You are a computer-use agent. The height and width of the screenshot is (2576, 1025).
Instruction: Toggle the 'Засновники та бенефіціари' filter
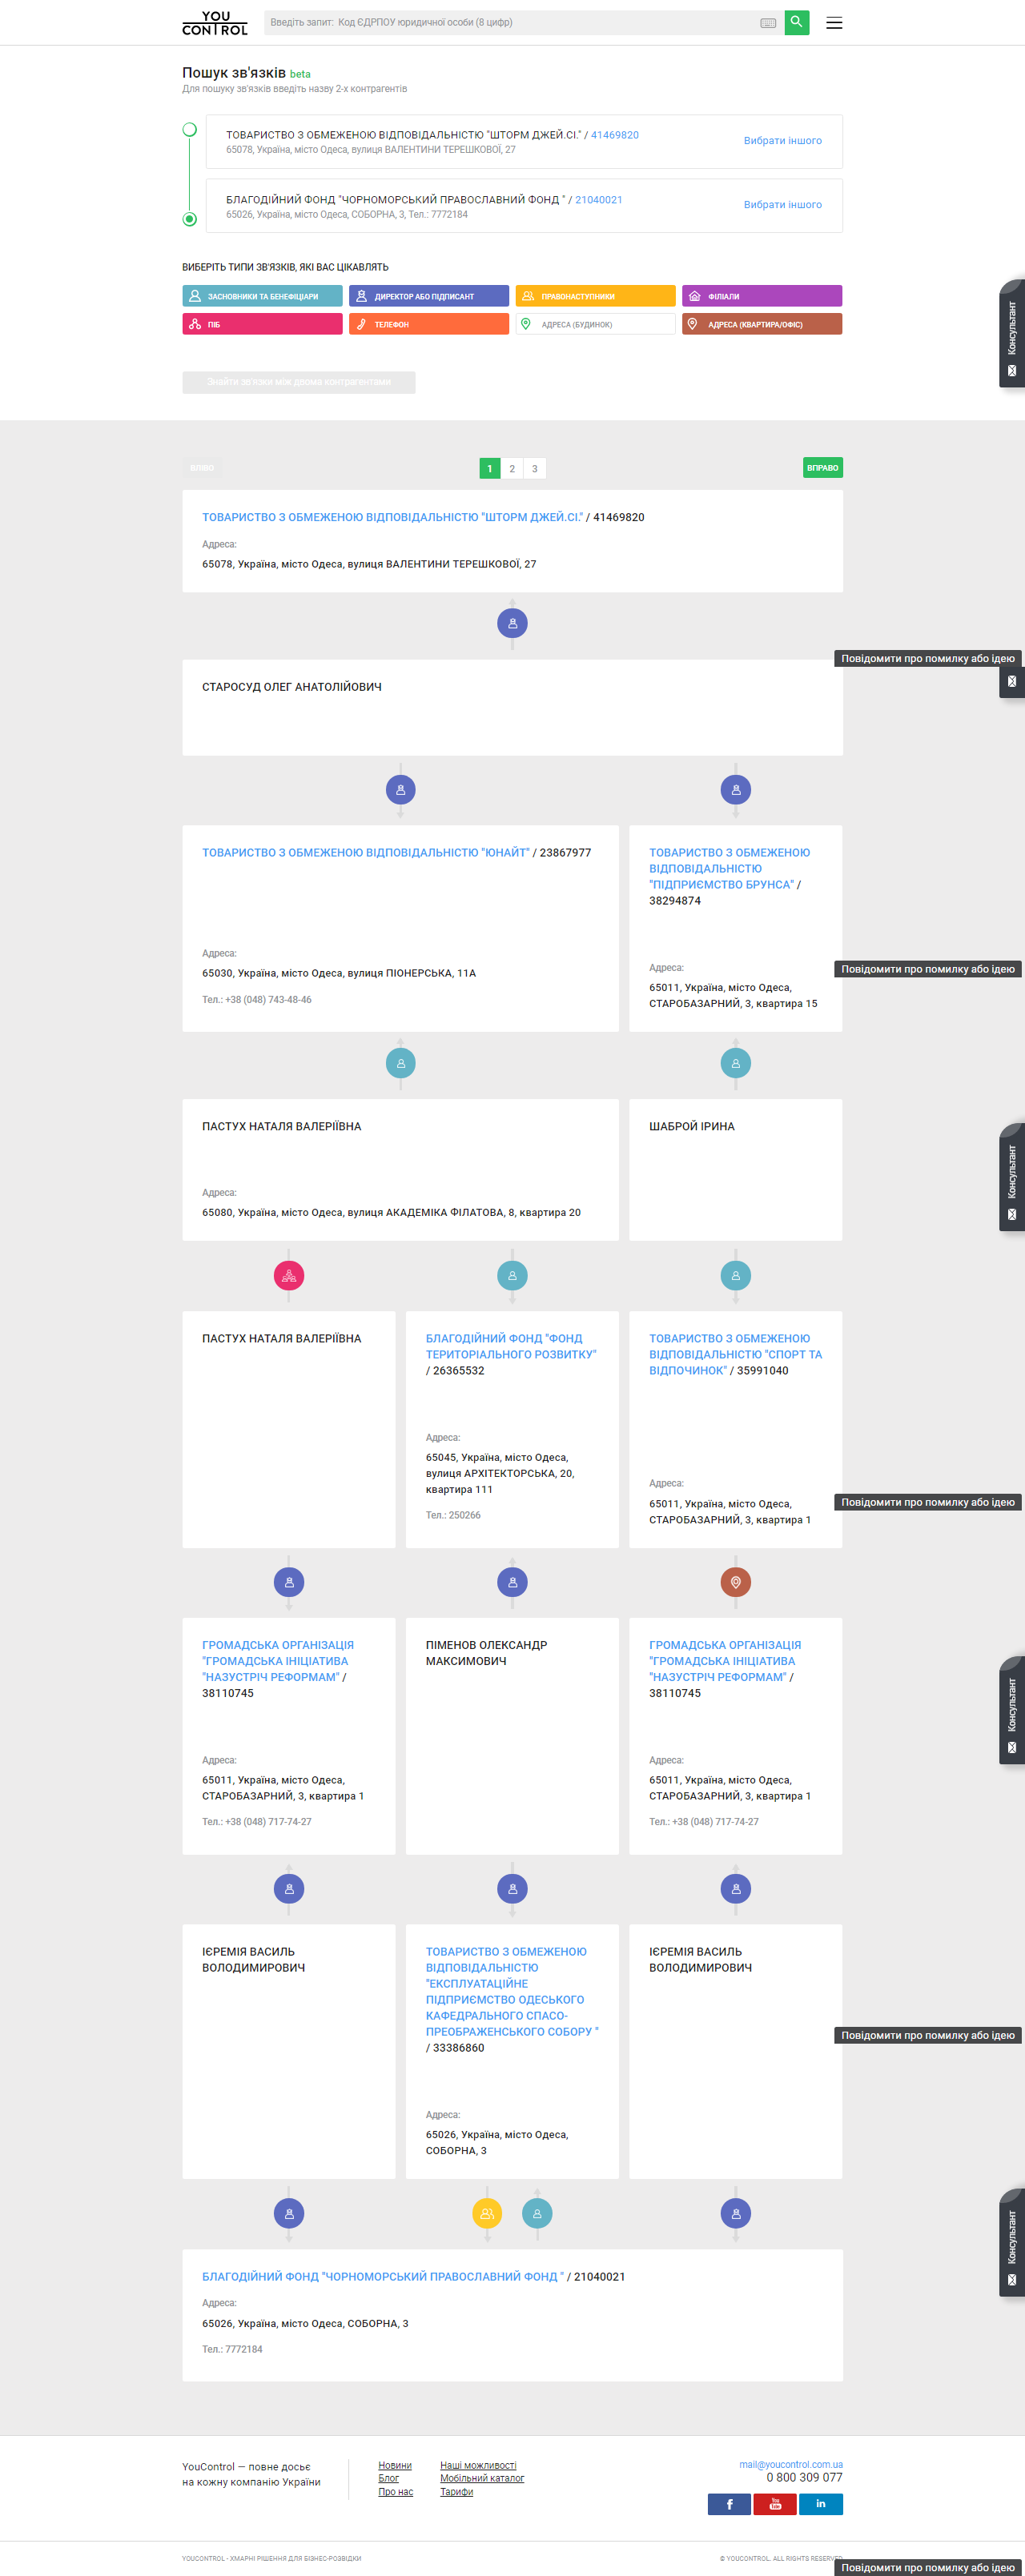262,296
